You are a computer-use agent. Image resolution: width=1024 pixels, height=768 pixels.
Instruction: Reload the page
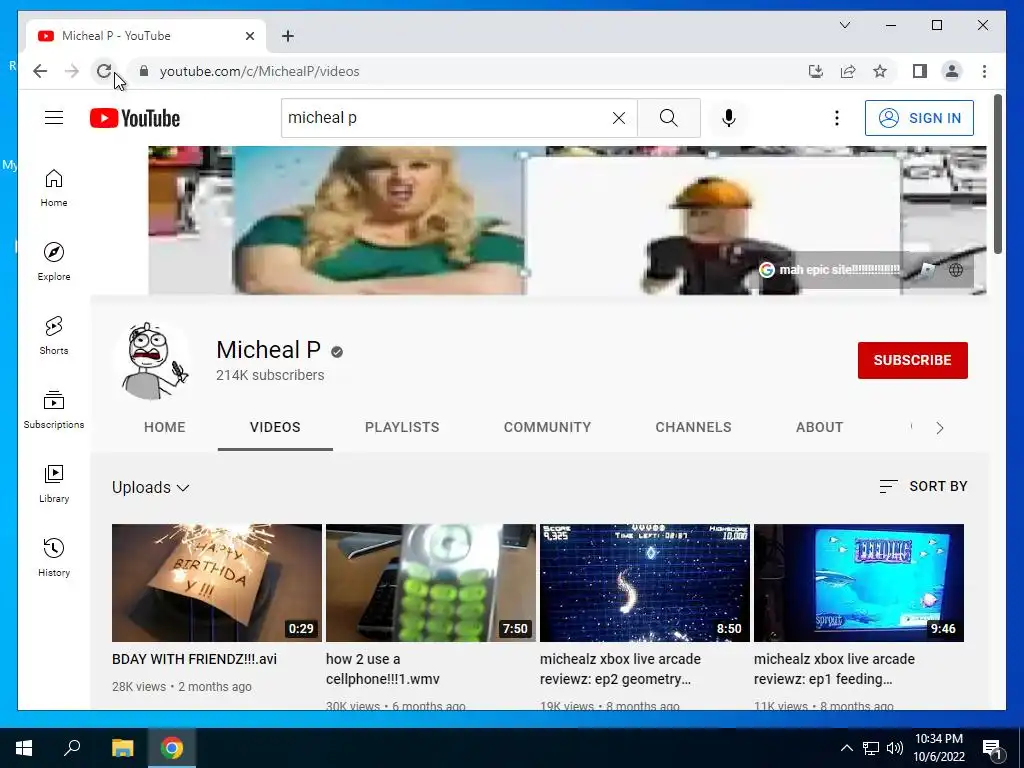[x=104, y=71]
